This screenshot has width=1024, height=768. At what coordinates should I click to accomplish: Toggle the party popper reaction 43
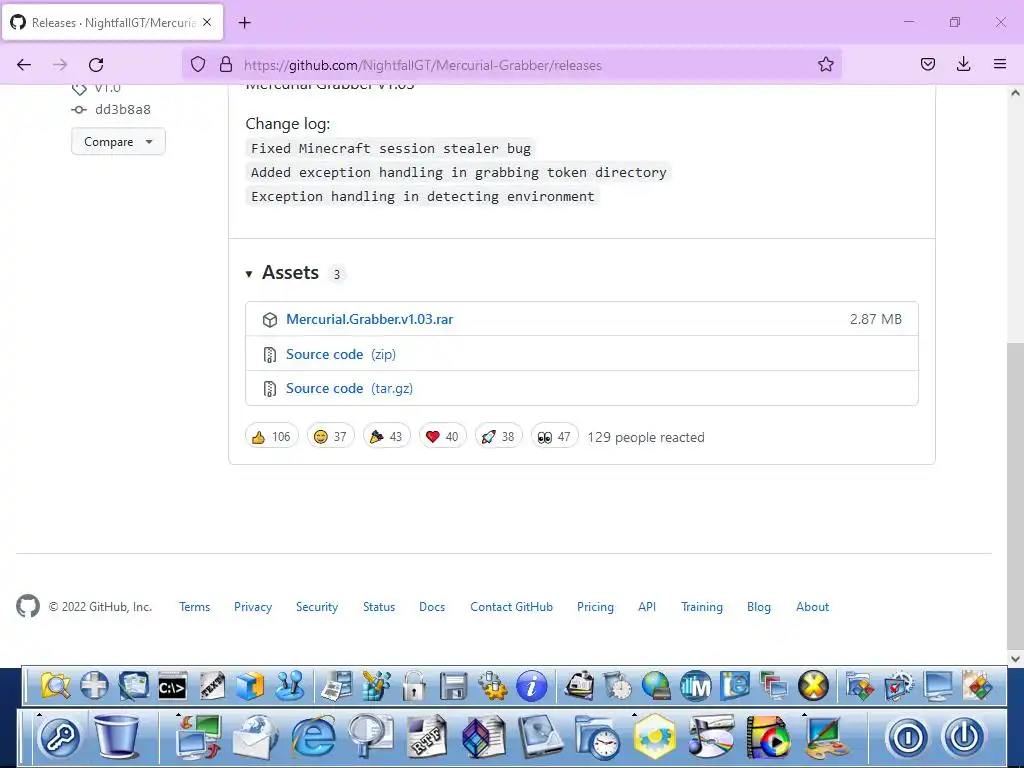[387, 436]
